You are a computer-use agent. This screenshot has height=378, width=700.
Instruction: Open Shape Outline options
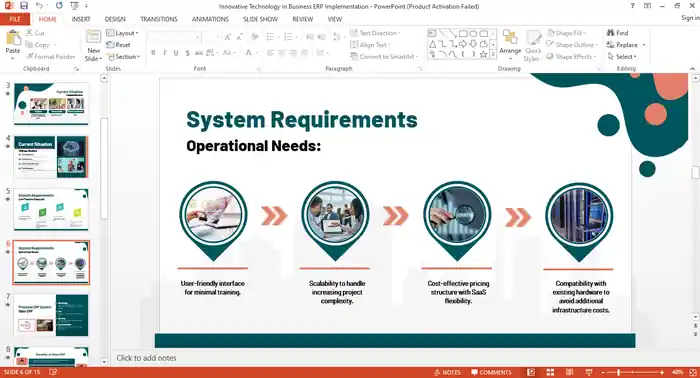(572, 45)
